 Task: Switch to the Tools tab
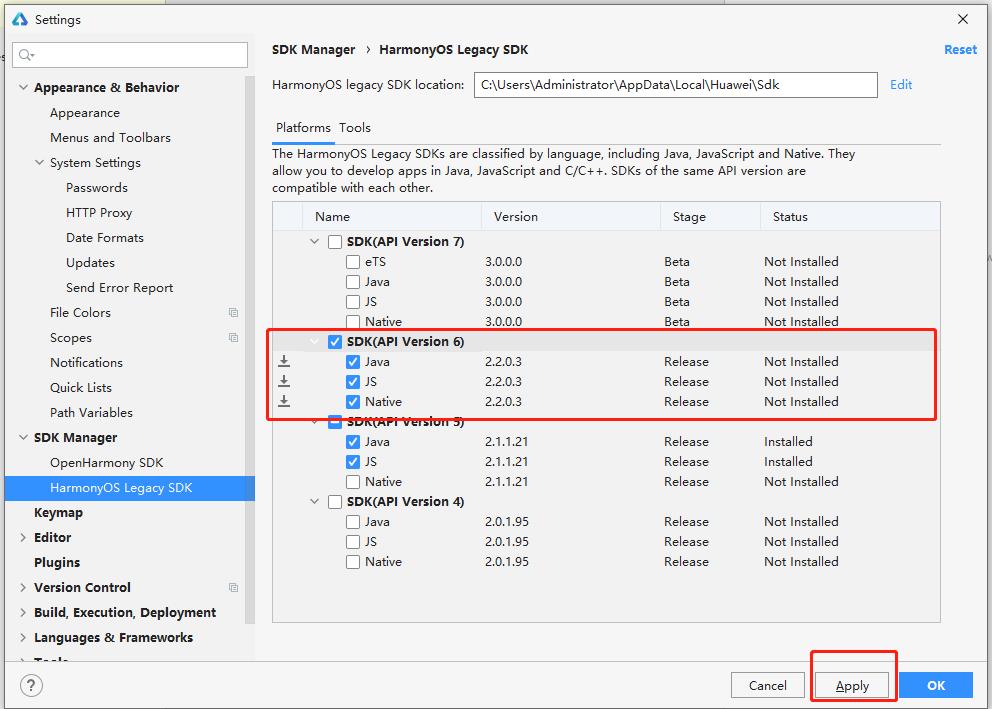click(x=355, y=128)
